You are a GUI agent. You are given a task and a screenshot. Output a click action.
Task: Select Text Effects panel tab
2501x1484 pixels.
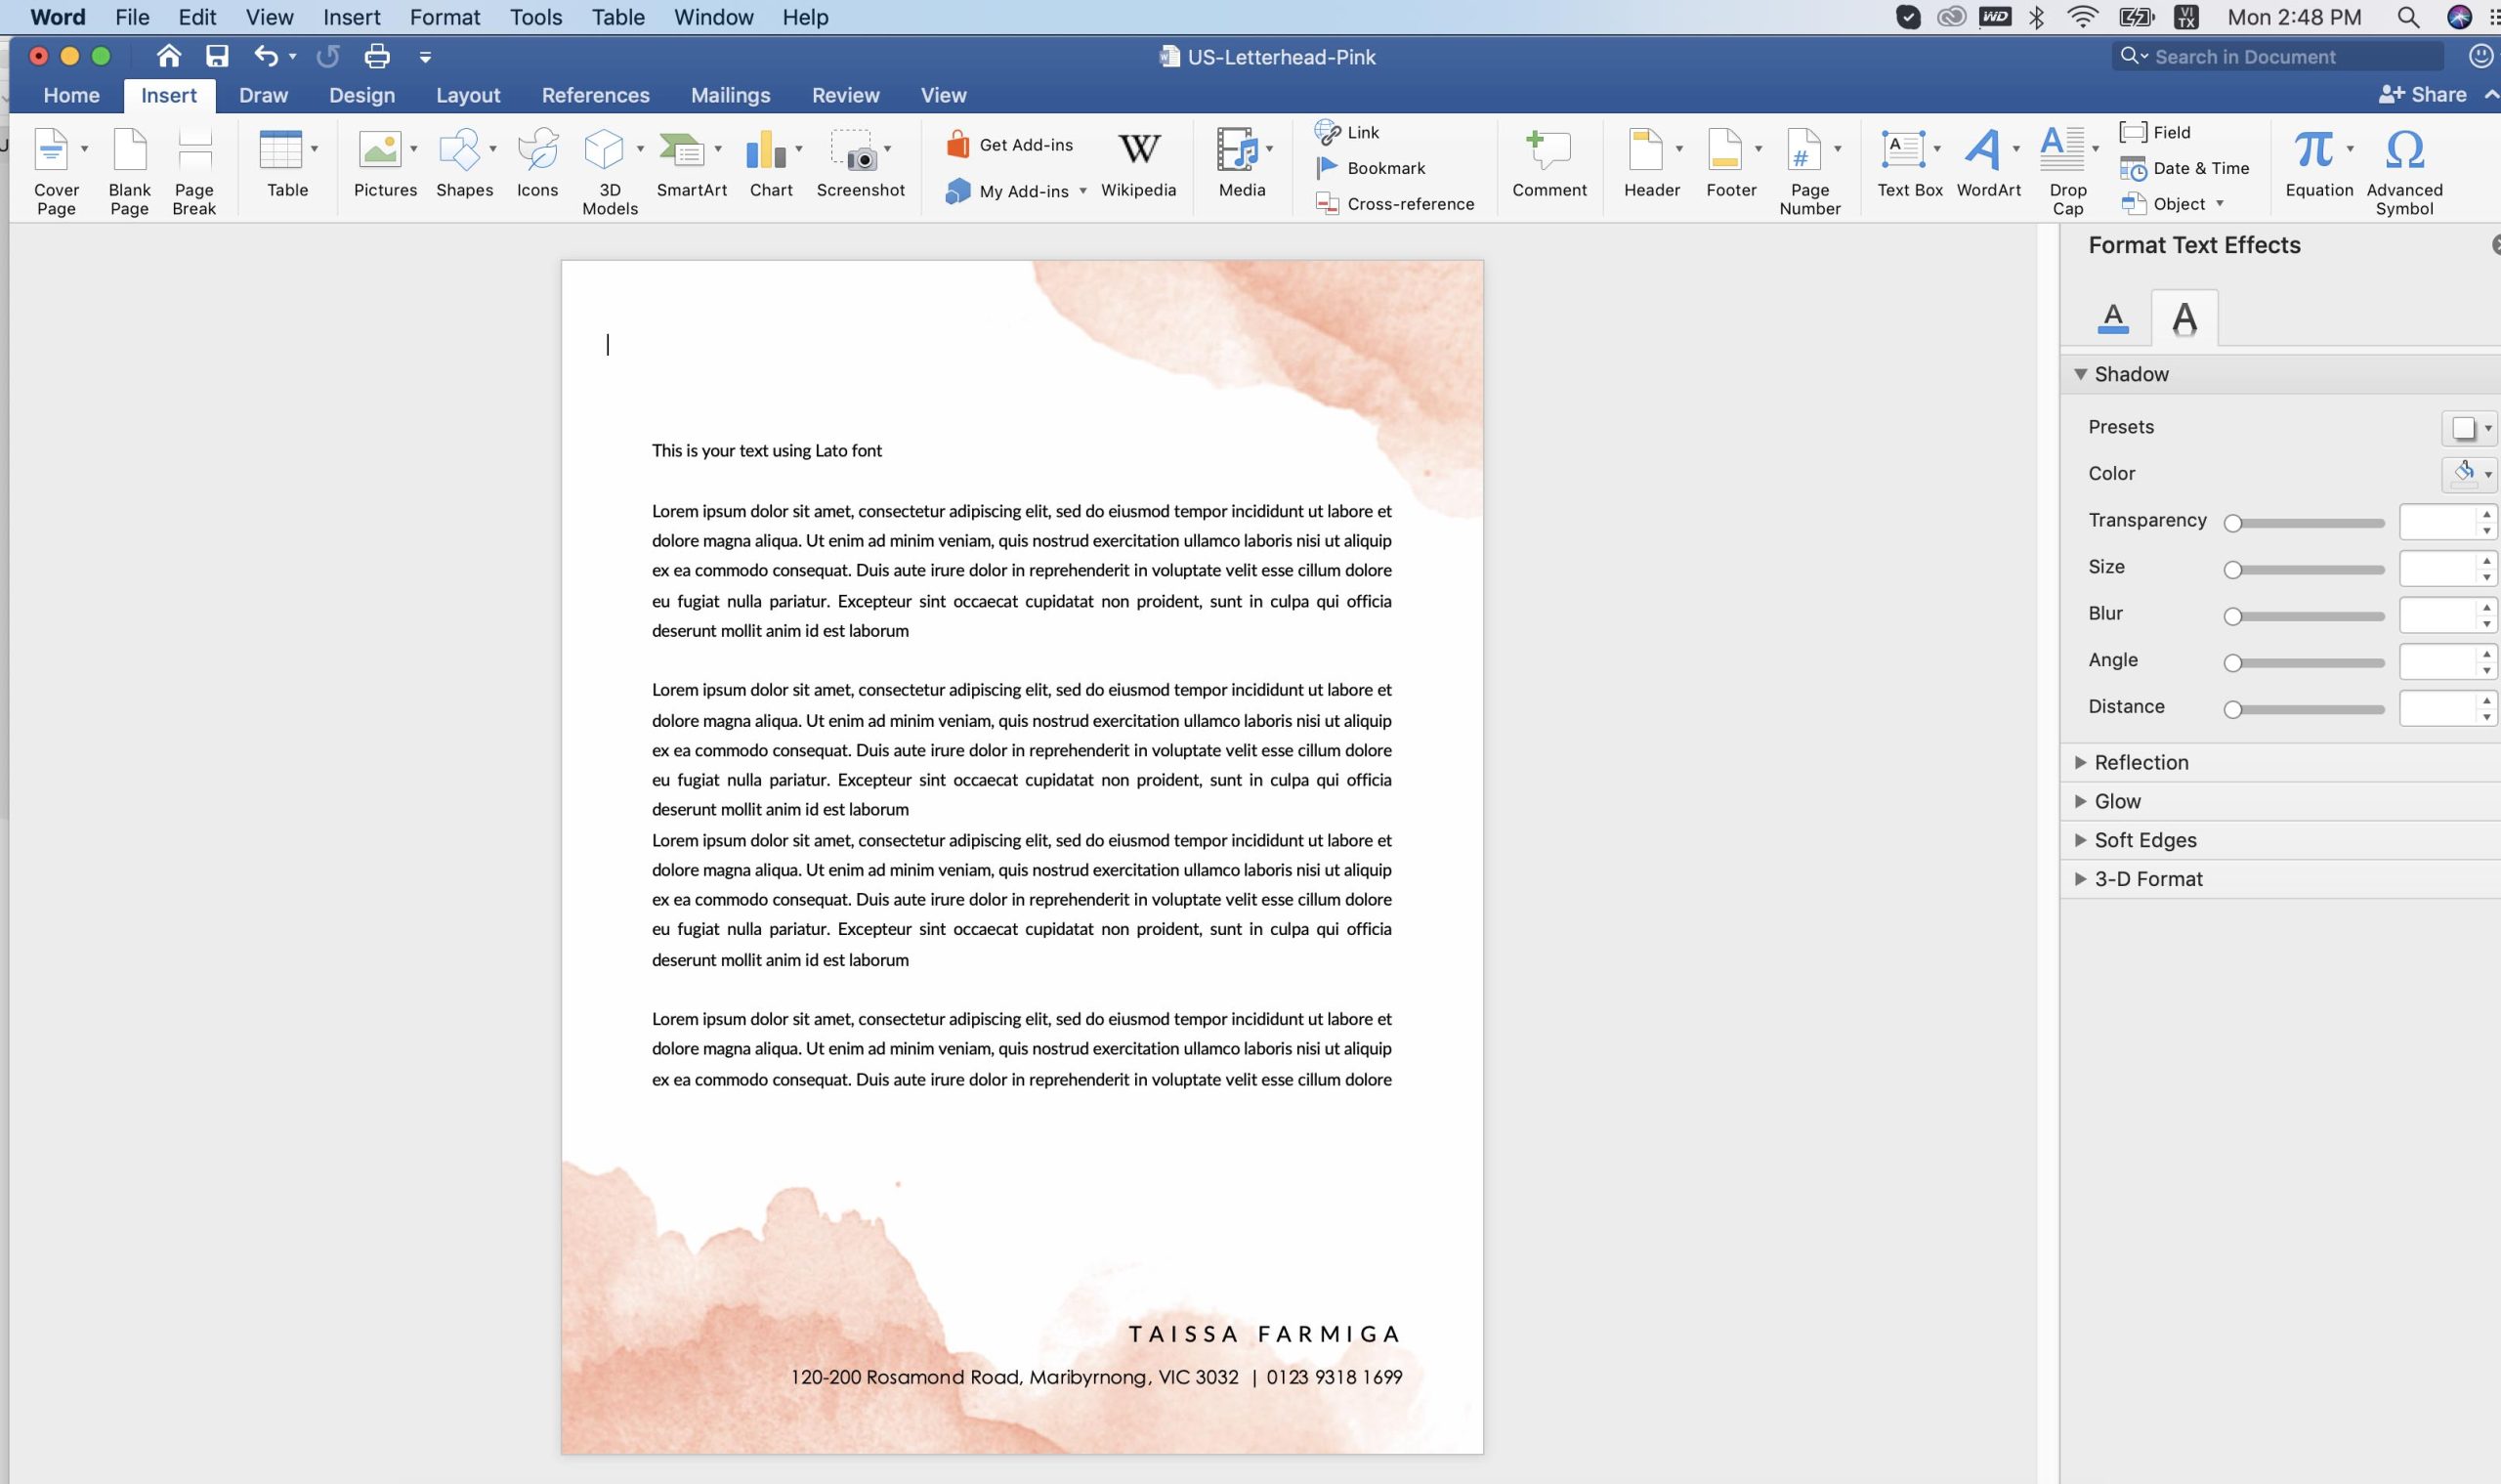[x=2184, y=318]
